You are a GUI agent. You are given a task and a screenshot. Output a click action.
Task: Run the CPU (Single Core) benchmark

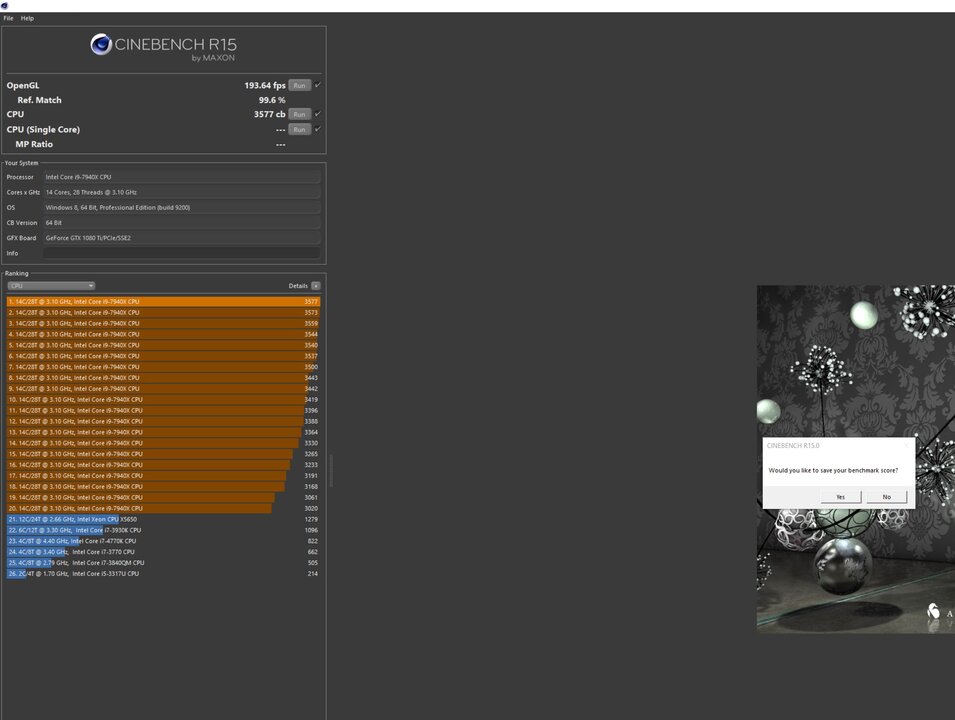299,129
